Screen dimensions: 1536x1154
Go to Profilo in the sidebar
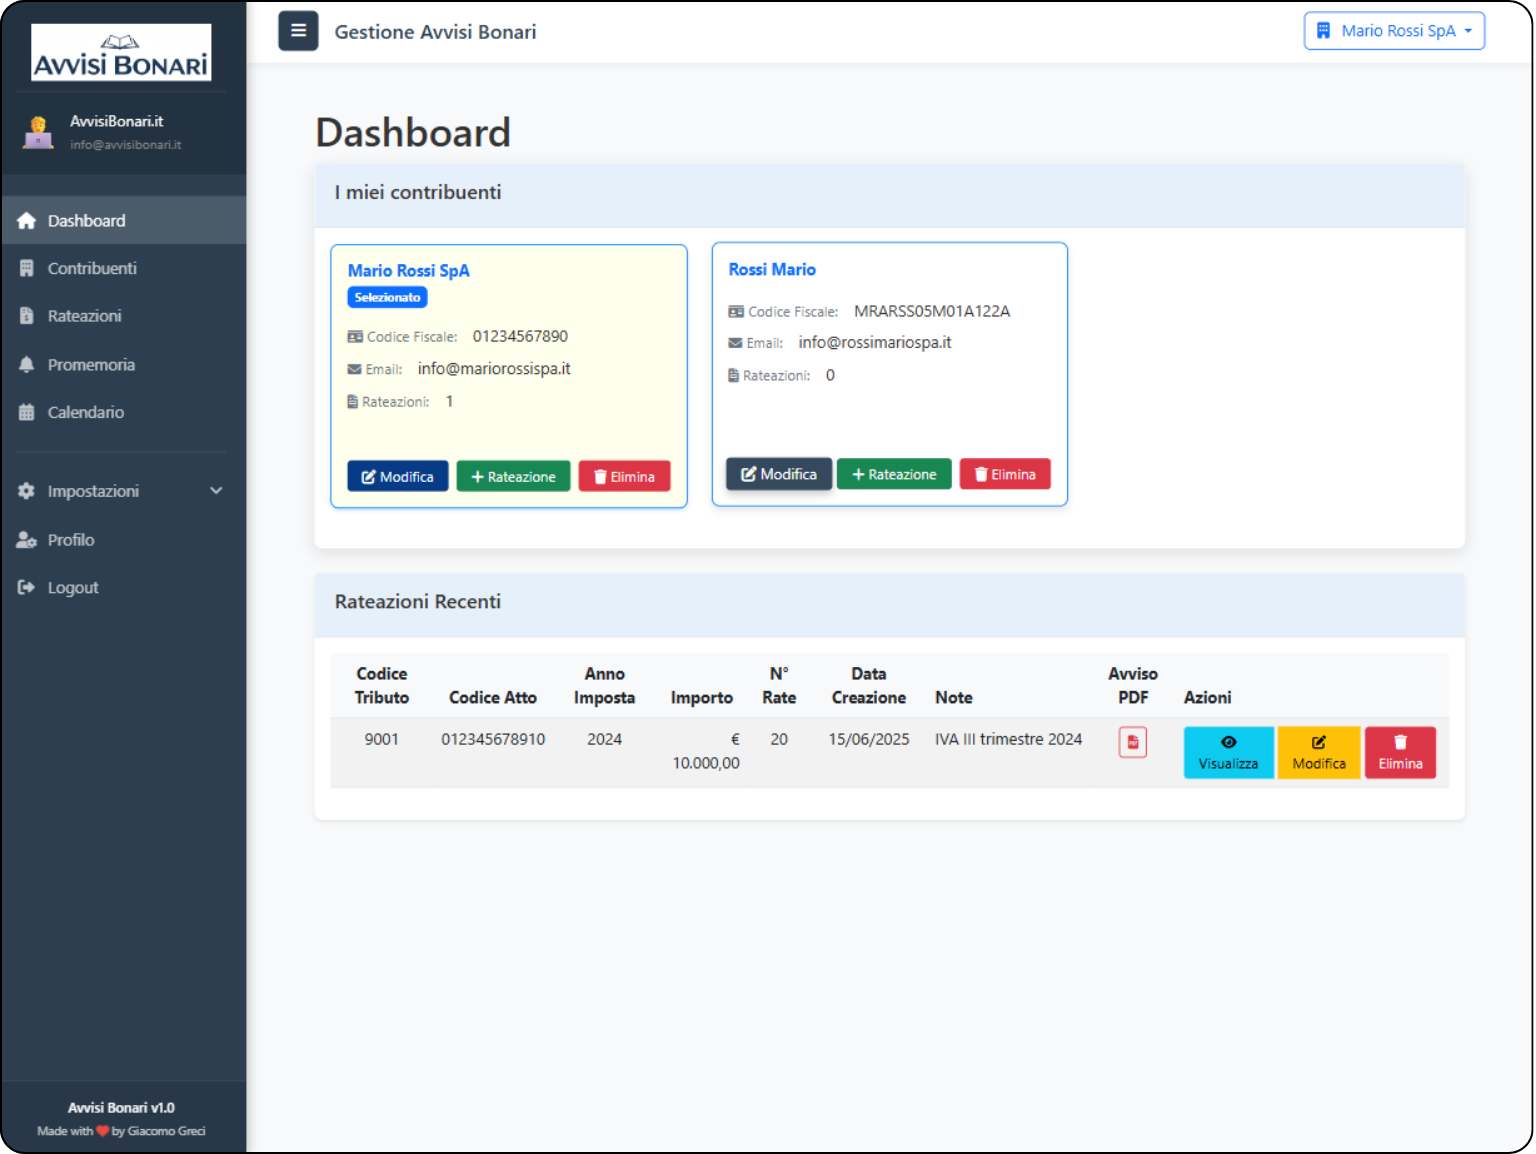point(71,540)
